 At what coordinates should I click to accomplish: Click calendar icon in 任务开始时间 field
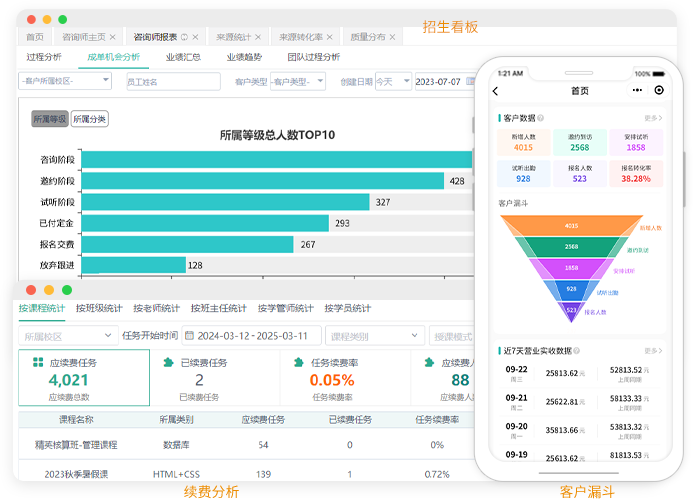click(189, 336)
